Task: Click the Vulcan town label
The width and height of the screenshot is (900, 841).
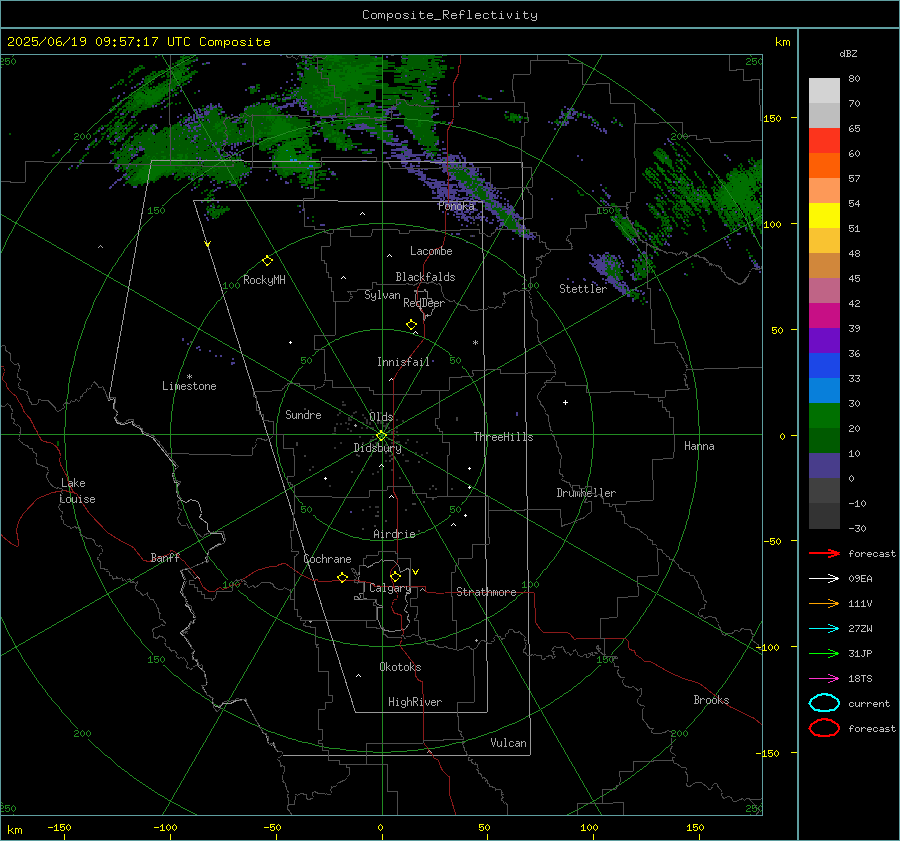Action: click(x=508, y=743)
